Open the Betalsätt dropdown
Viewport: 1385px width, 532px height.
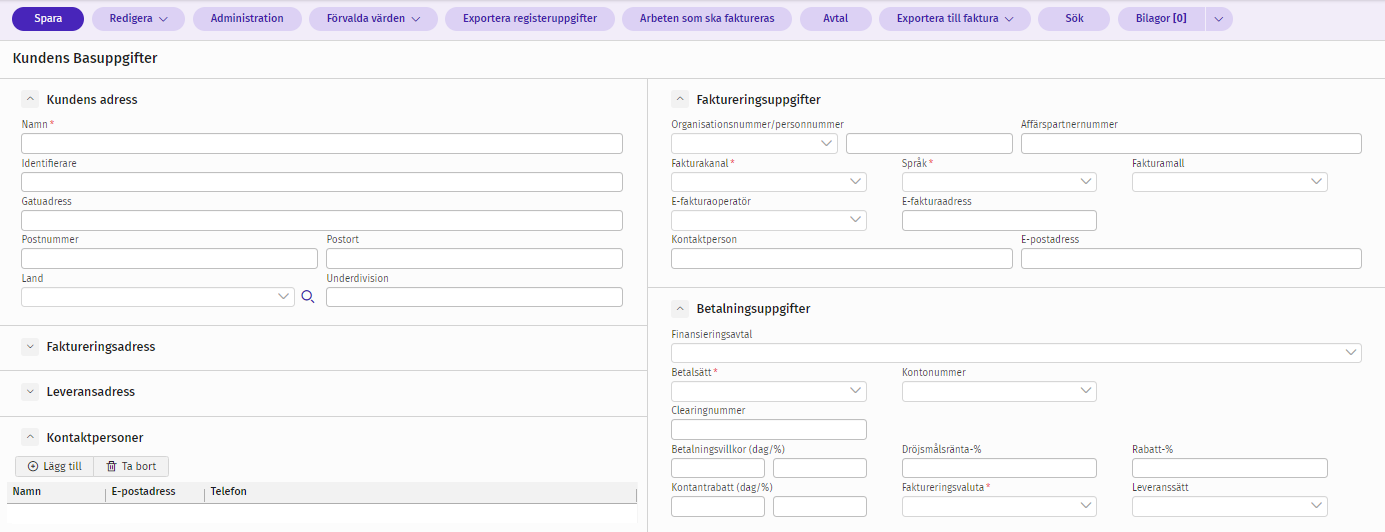click(769, 391)
